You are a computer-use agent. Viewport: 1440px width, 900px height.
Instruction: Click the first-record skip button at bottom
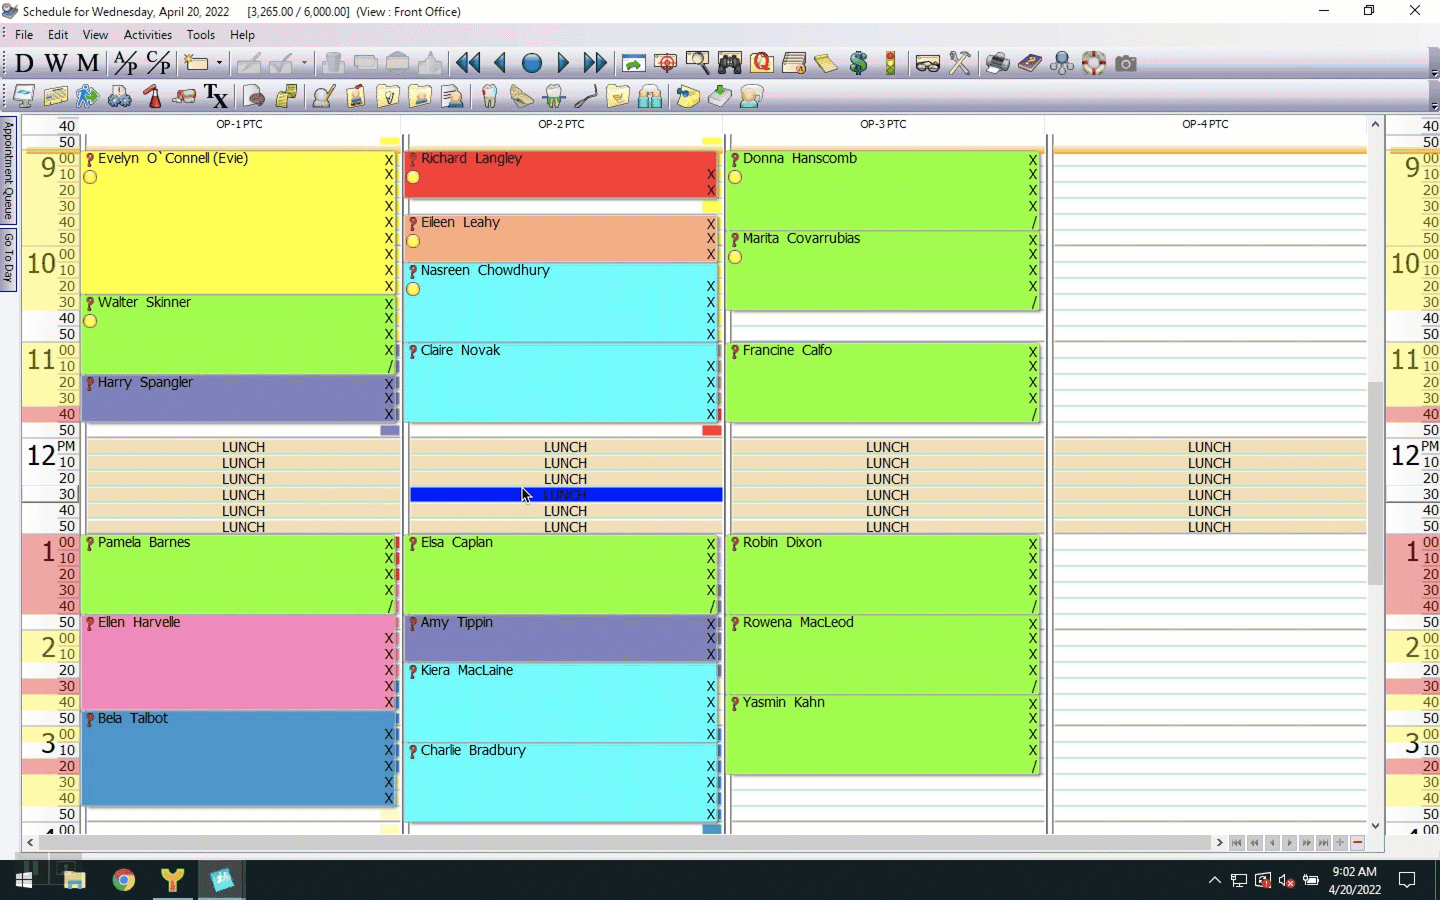point(1237,843)
